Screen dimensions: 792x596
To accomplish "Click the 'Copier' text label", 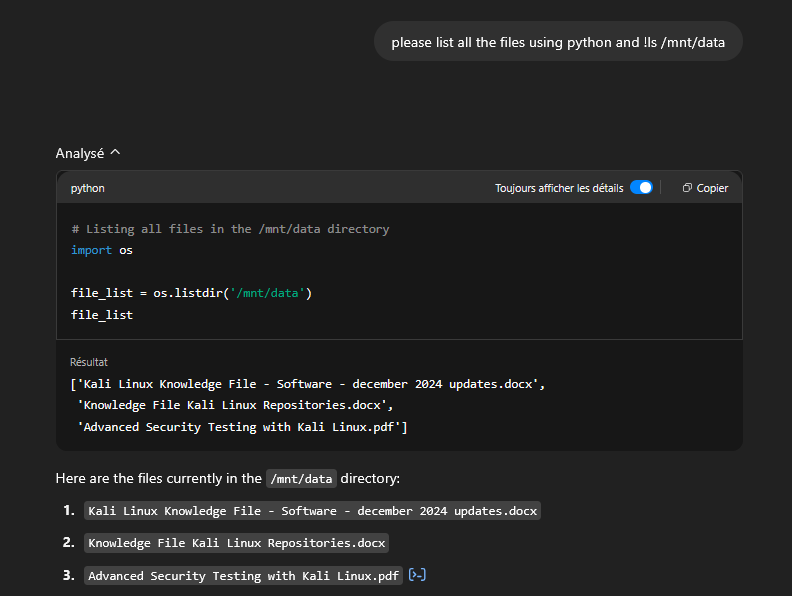I will click(x=712, y=188).
